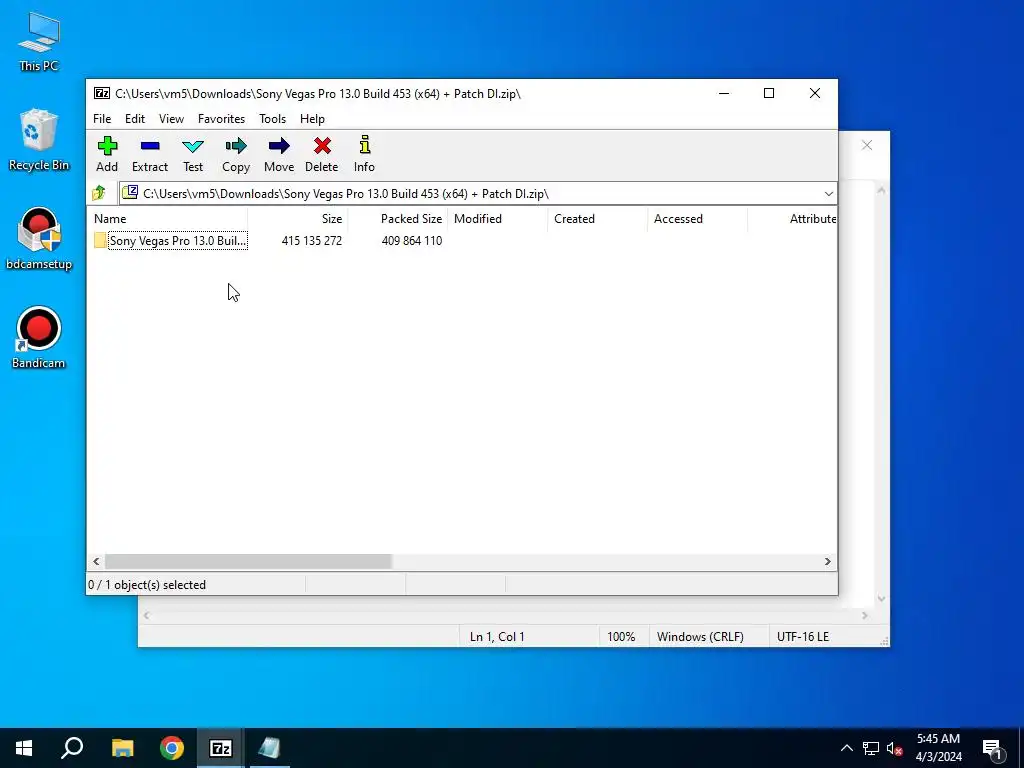The height and width of the screenshot is (768, 1024).
Task: Open File Explorer from the taskbar
Action: [122, 748]
